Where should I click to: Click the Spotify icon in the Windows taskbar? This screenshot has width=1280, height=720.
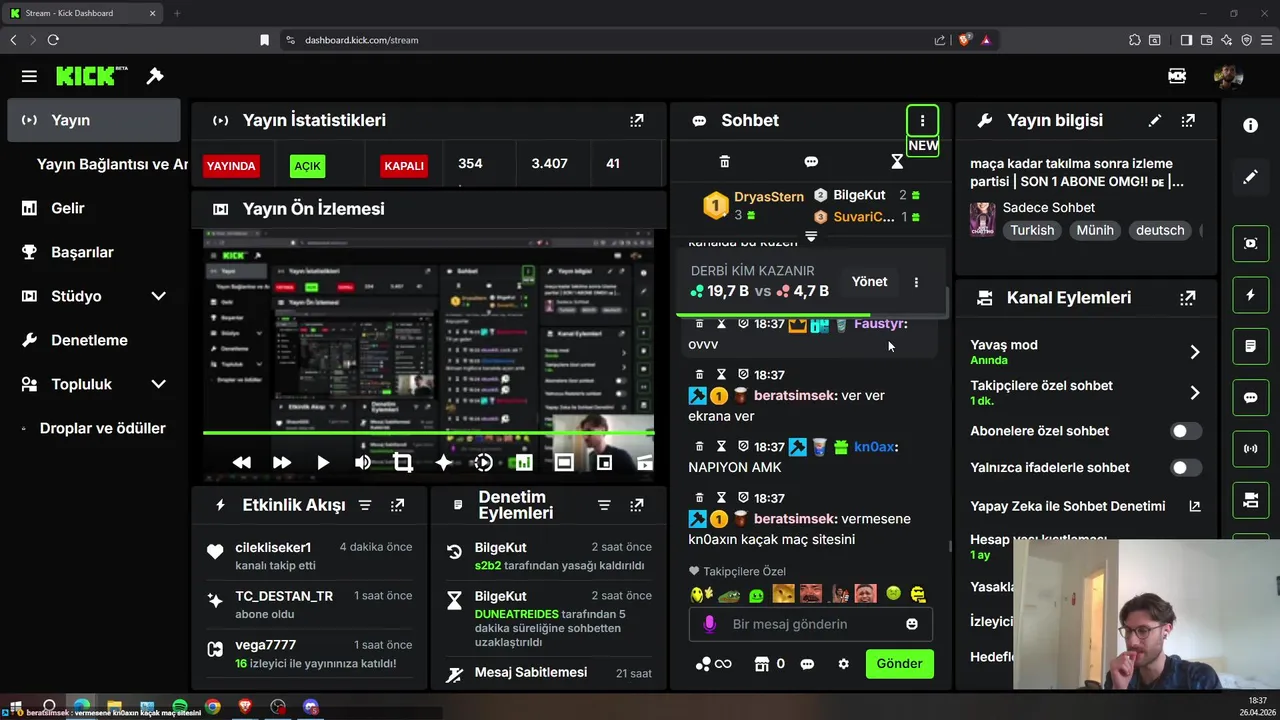pos(180,707)
